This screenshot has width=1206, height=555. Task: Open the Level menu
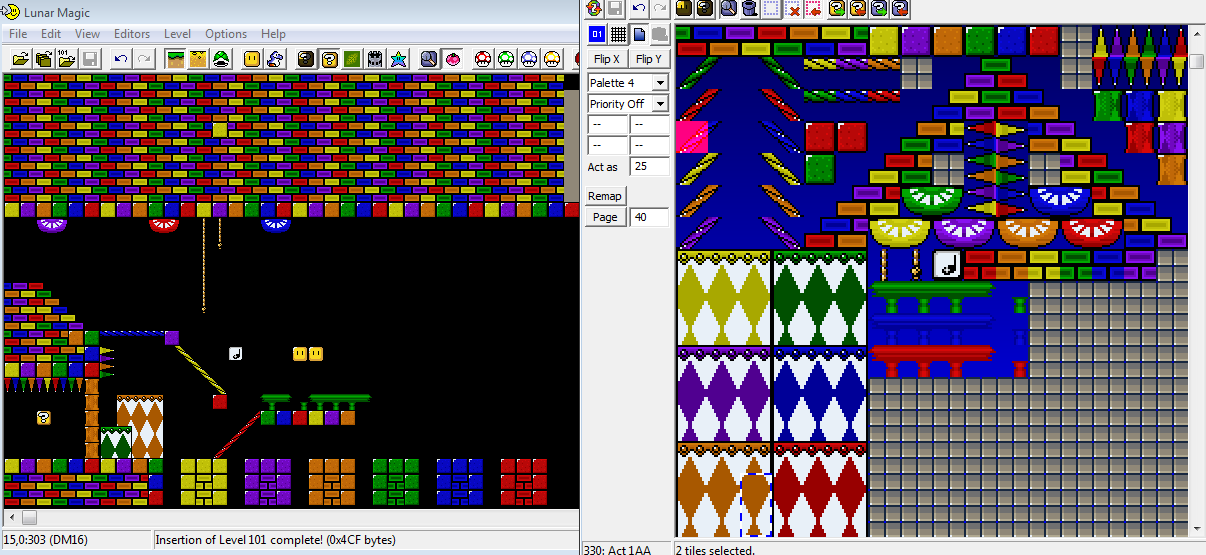(177, 34)
